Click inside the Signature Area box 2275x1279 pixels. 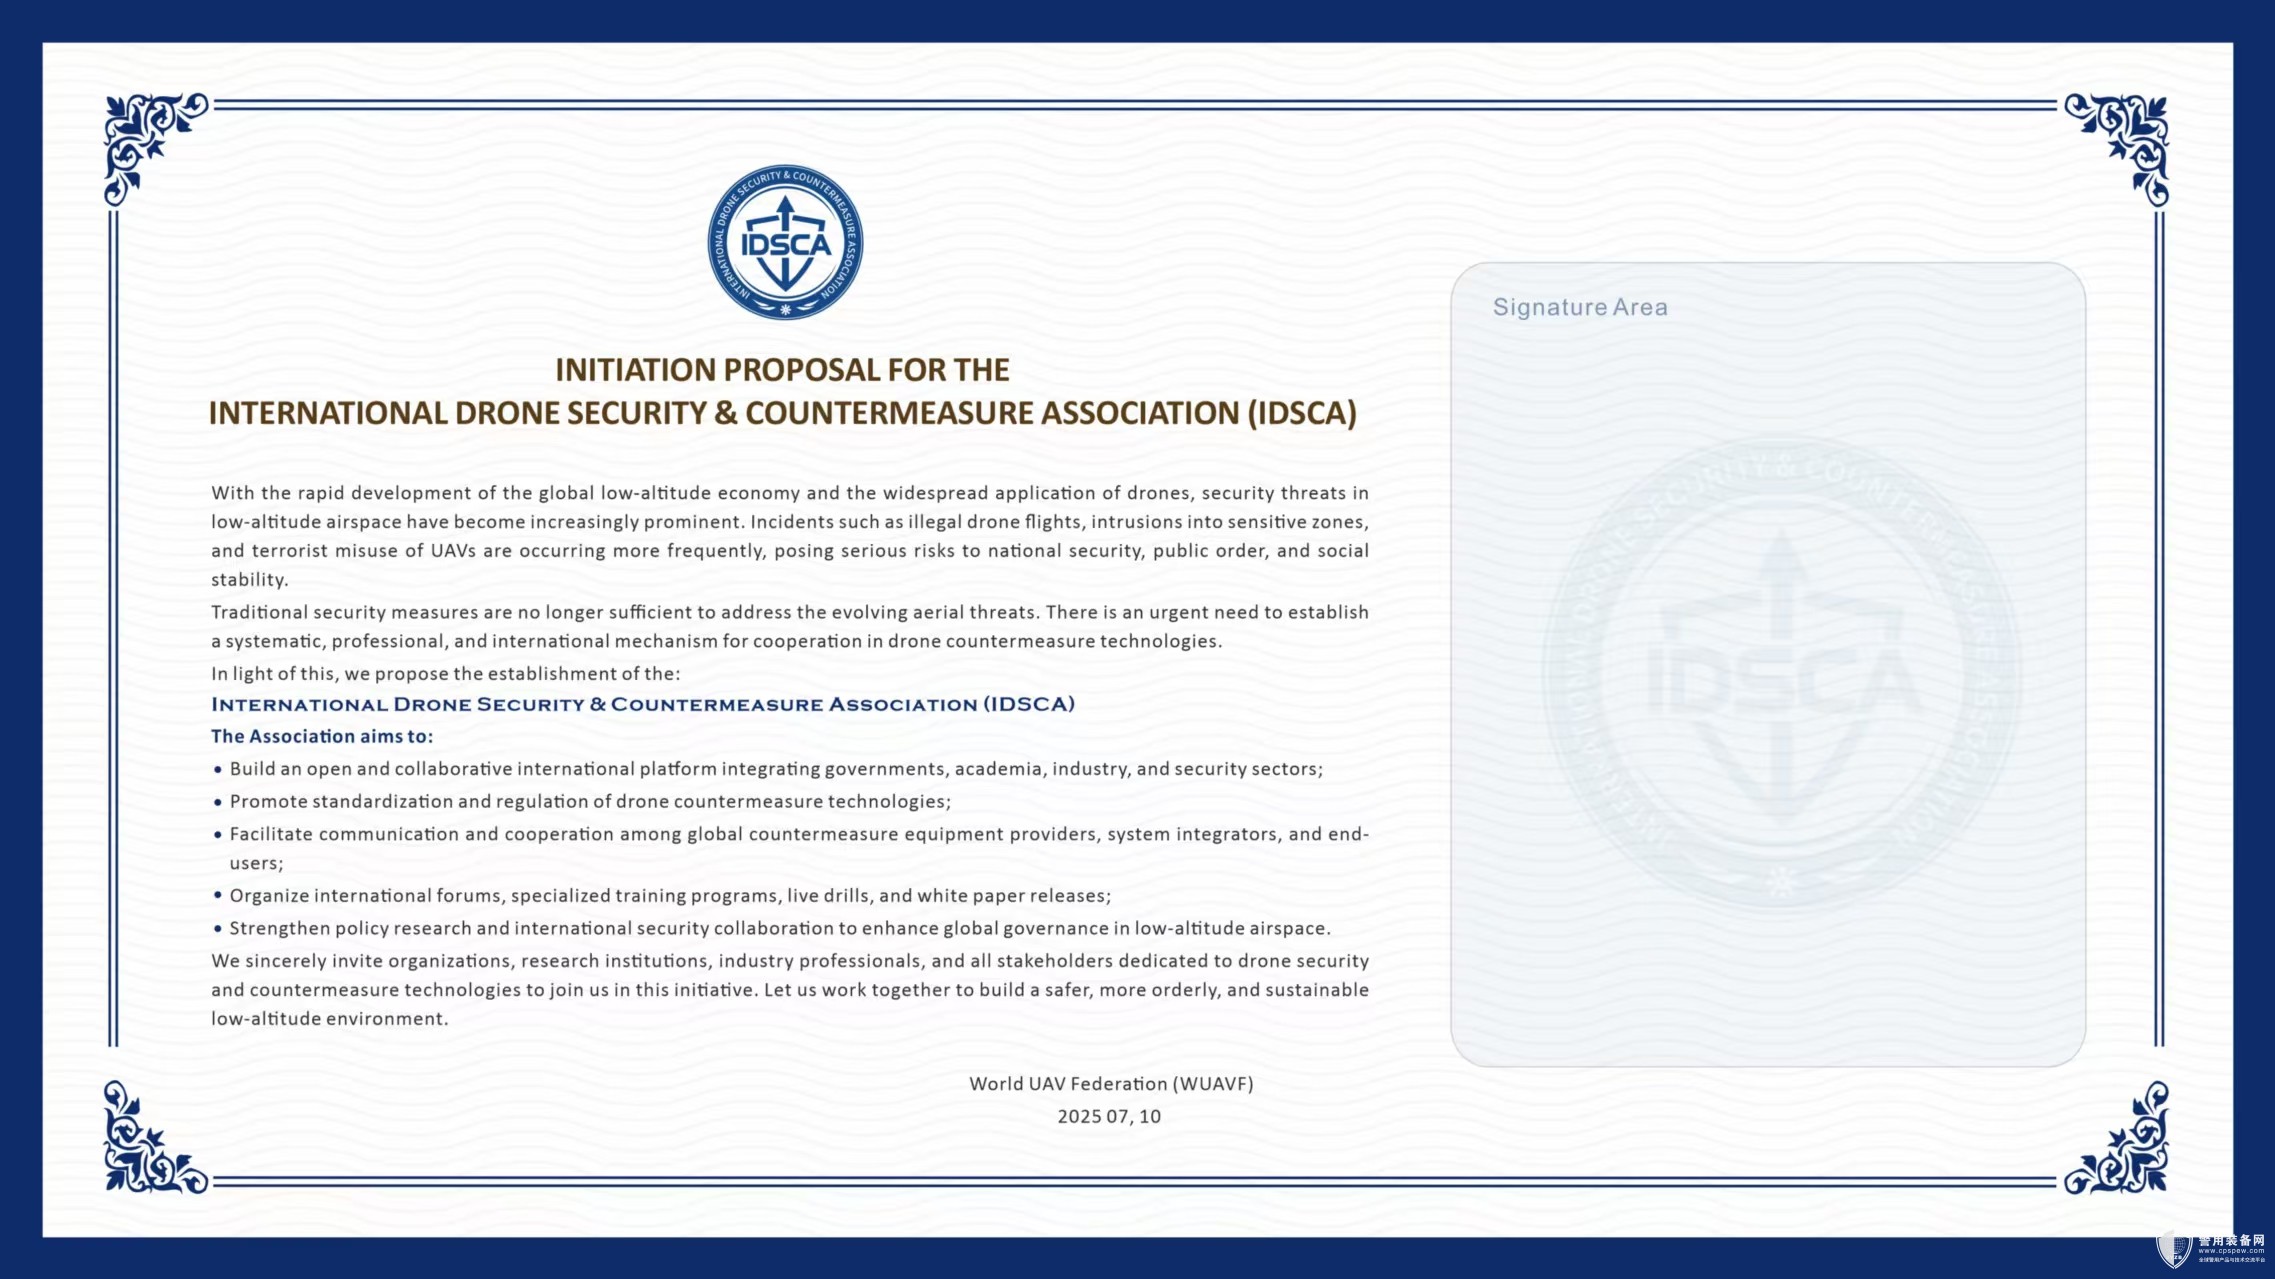[x=1767, y=664]
